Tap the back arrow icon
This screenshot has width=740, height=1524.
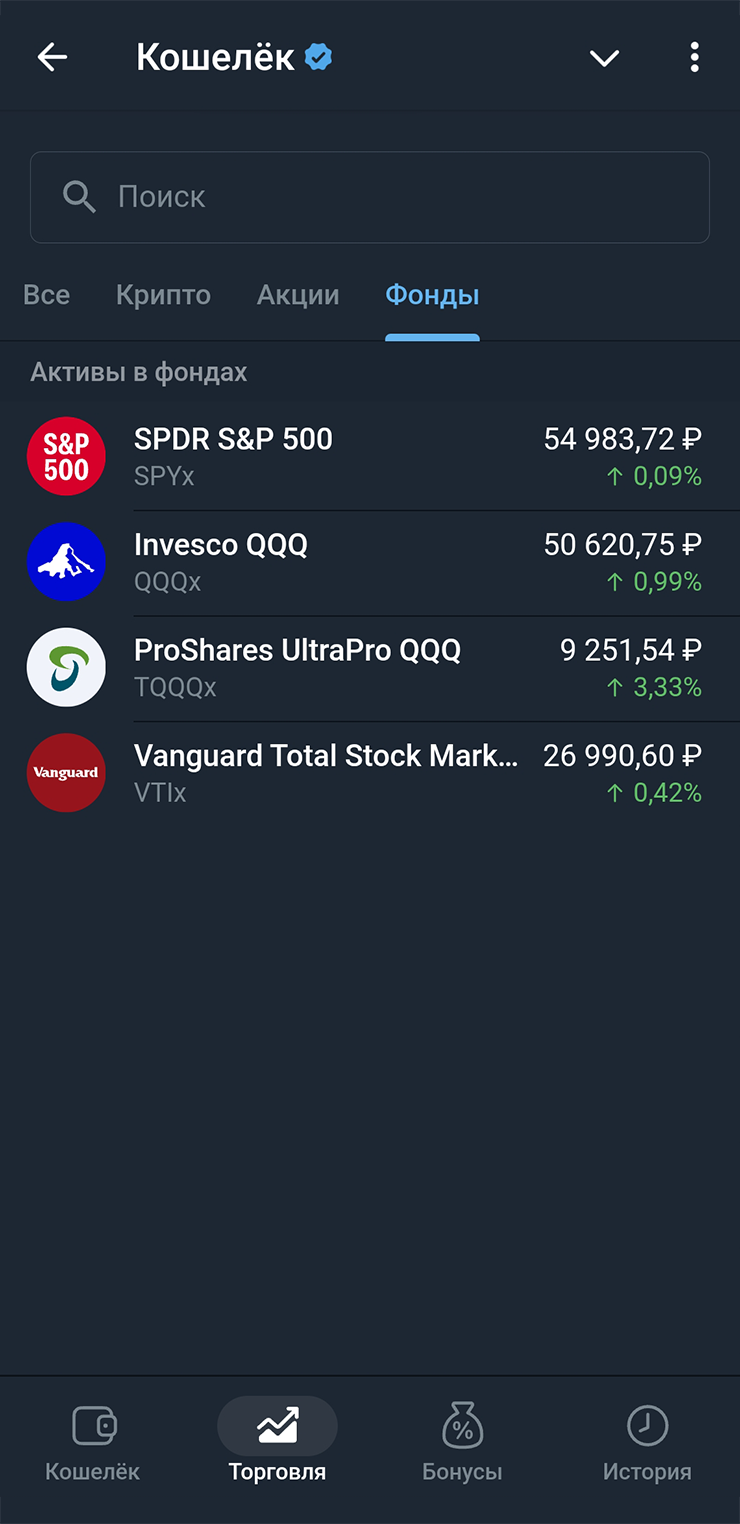pos(52,58)
